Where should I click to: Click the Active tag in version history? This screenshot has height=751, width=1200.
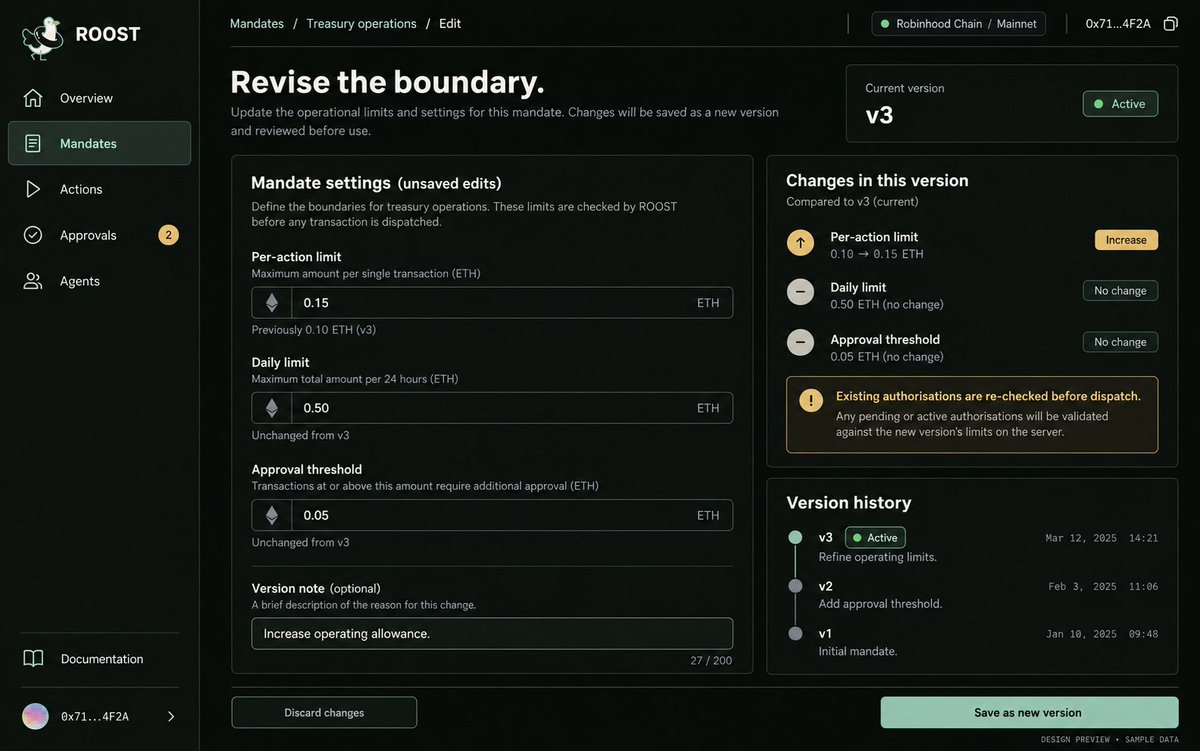tap(875, 537)
